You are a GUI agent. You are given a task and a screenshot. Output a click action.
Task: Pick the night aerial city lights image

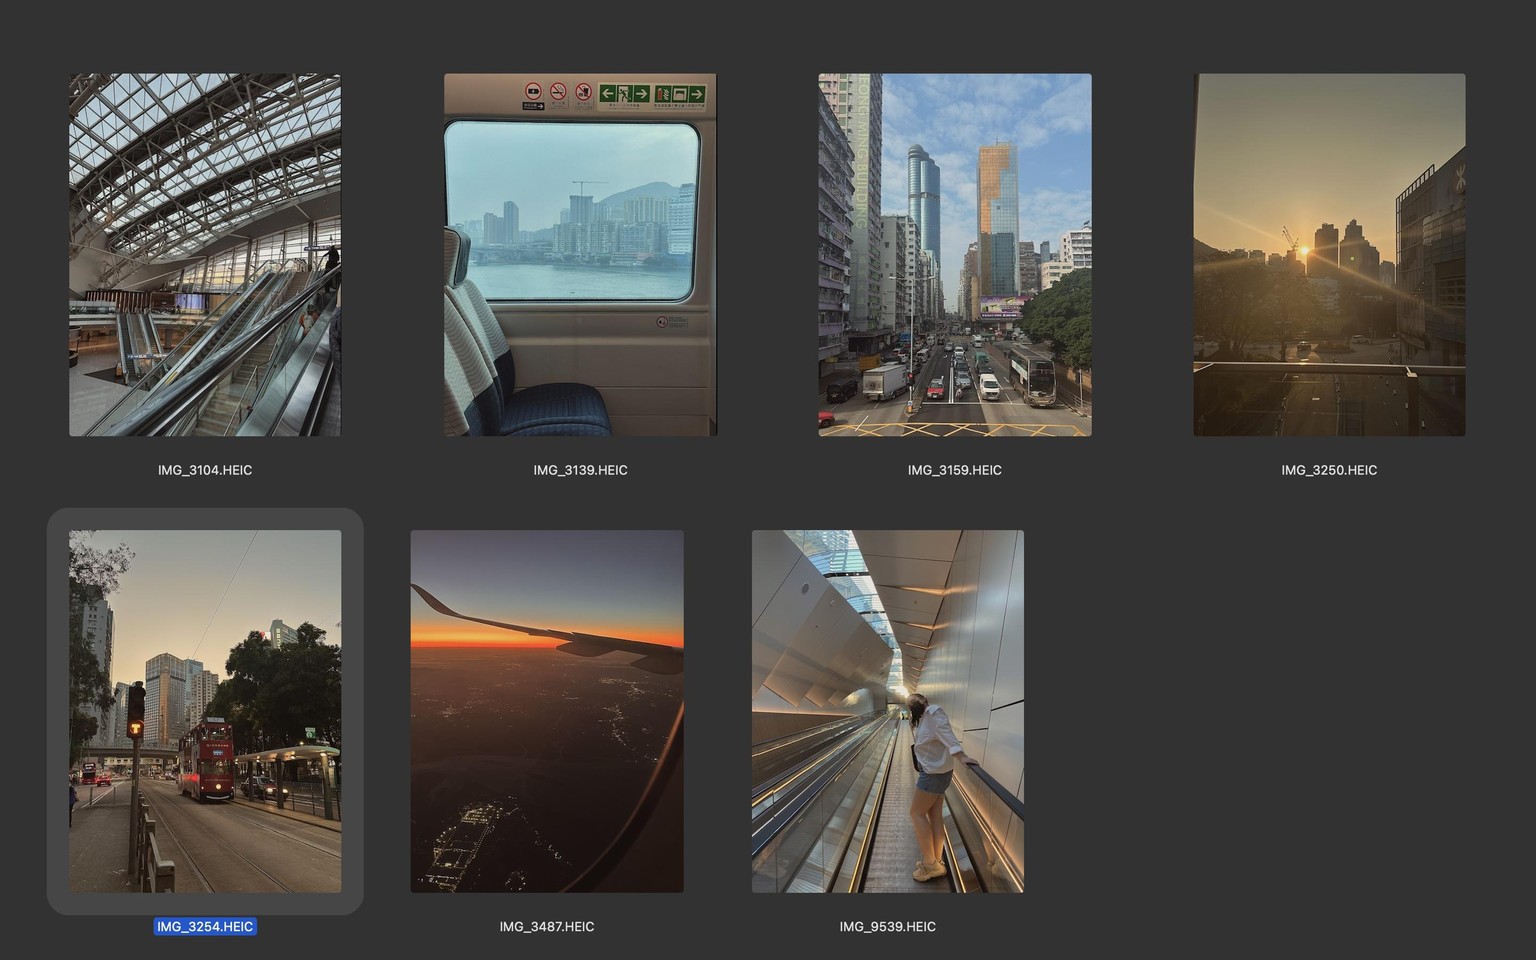pos(547,711)
